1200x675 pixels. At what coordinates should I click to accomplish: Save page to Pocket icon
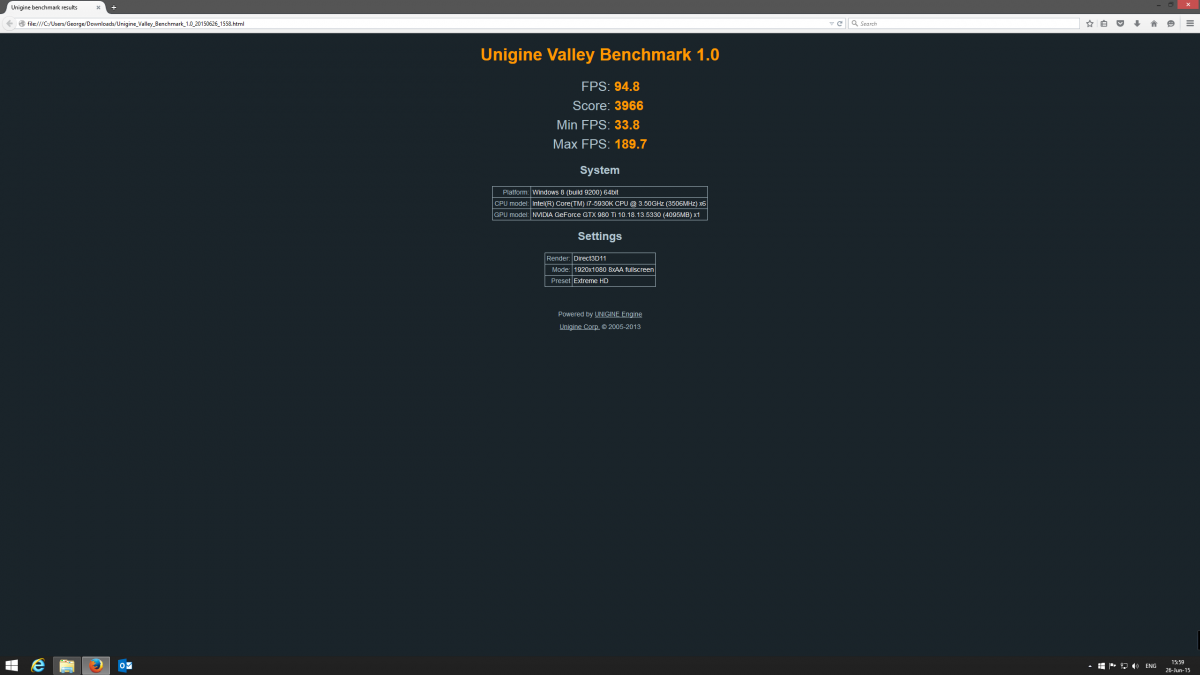coord(1121,23)
